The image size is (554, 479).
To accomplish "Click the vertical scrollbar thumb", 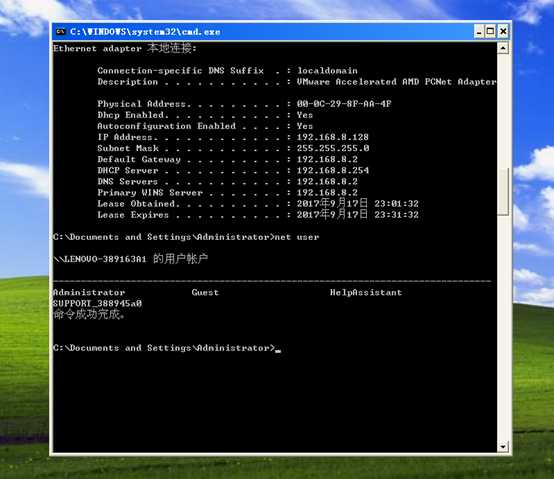I will tap(503, 191).
